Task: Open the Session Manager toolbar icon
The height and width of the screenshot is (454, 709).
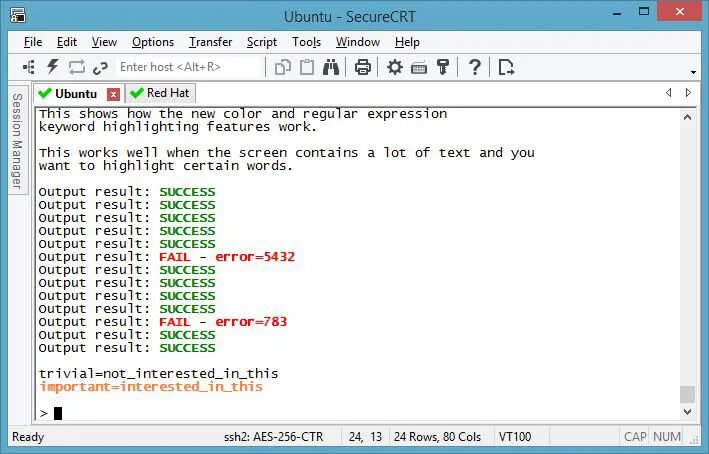Action: click(29, 67)
